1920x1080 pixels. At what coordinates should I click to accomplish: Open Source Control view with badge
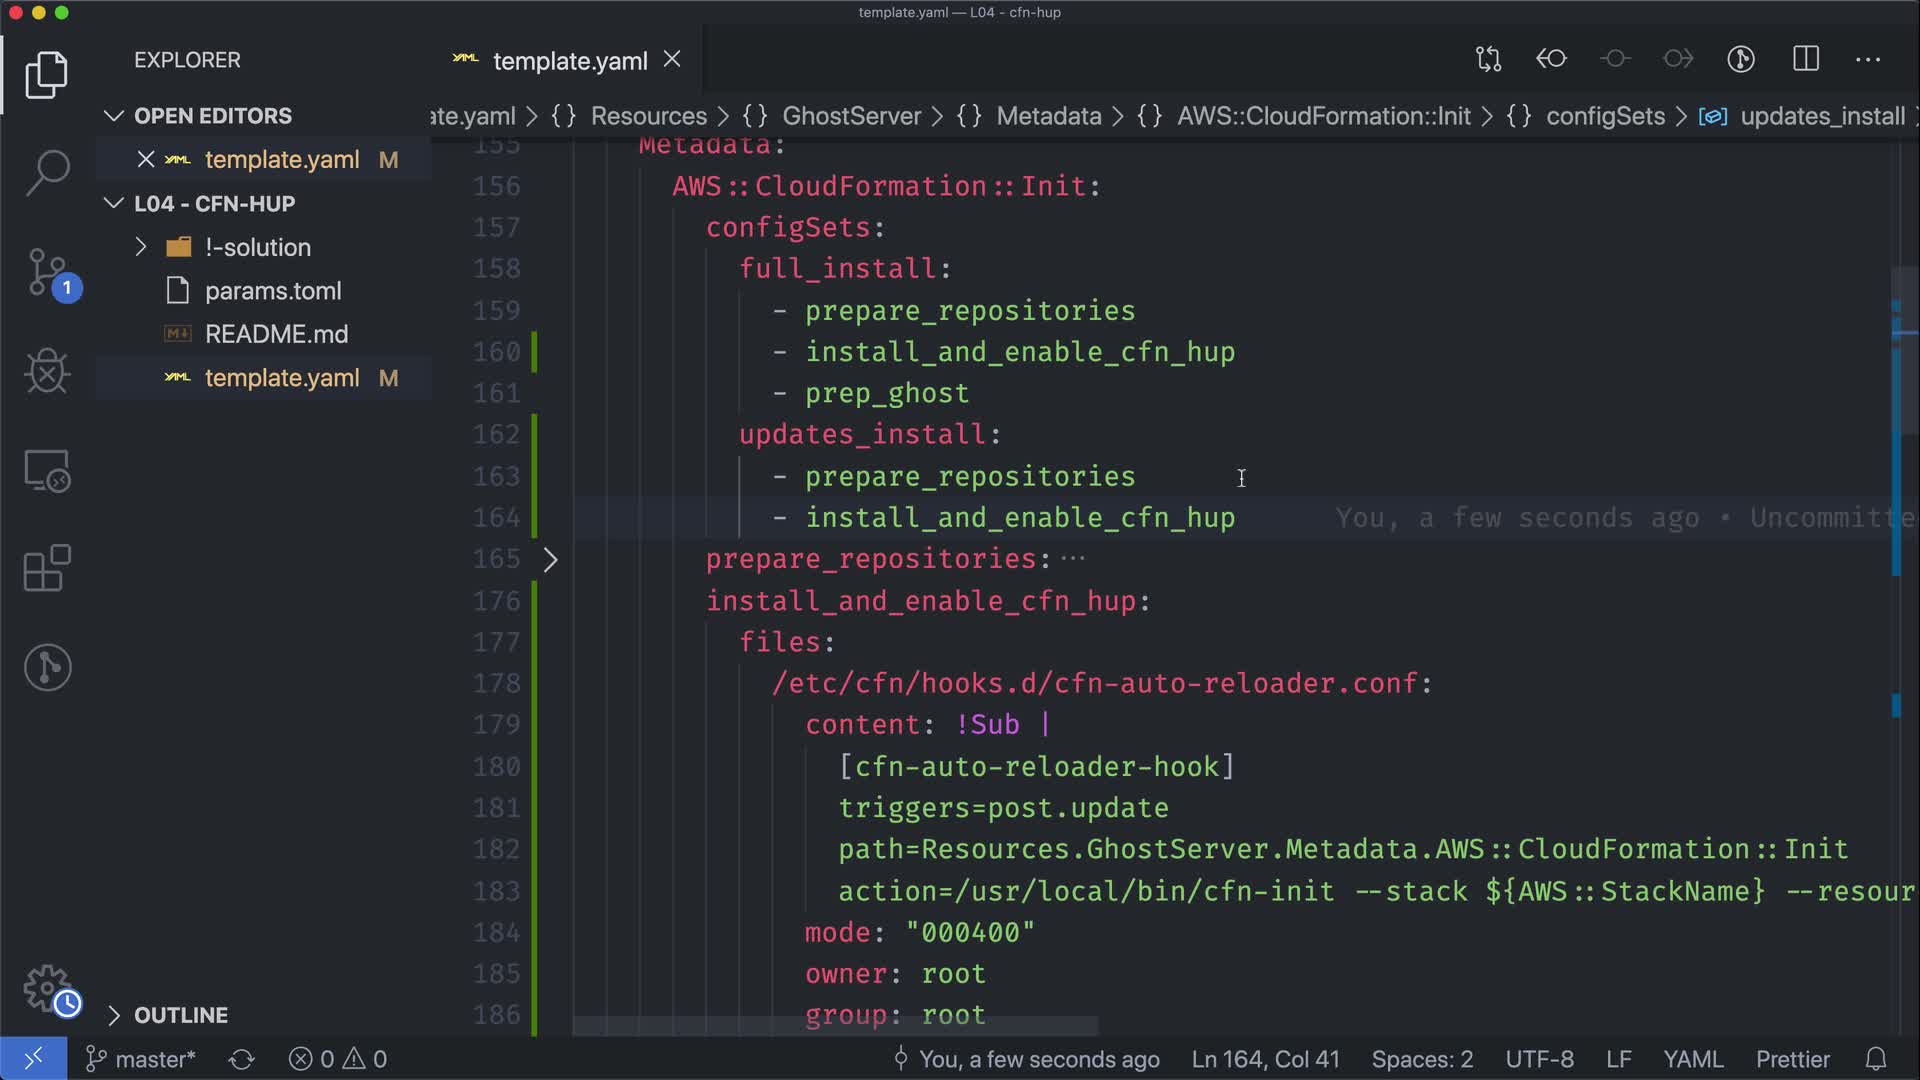[x=47, y=272]
